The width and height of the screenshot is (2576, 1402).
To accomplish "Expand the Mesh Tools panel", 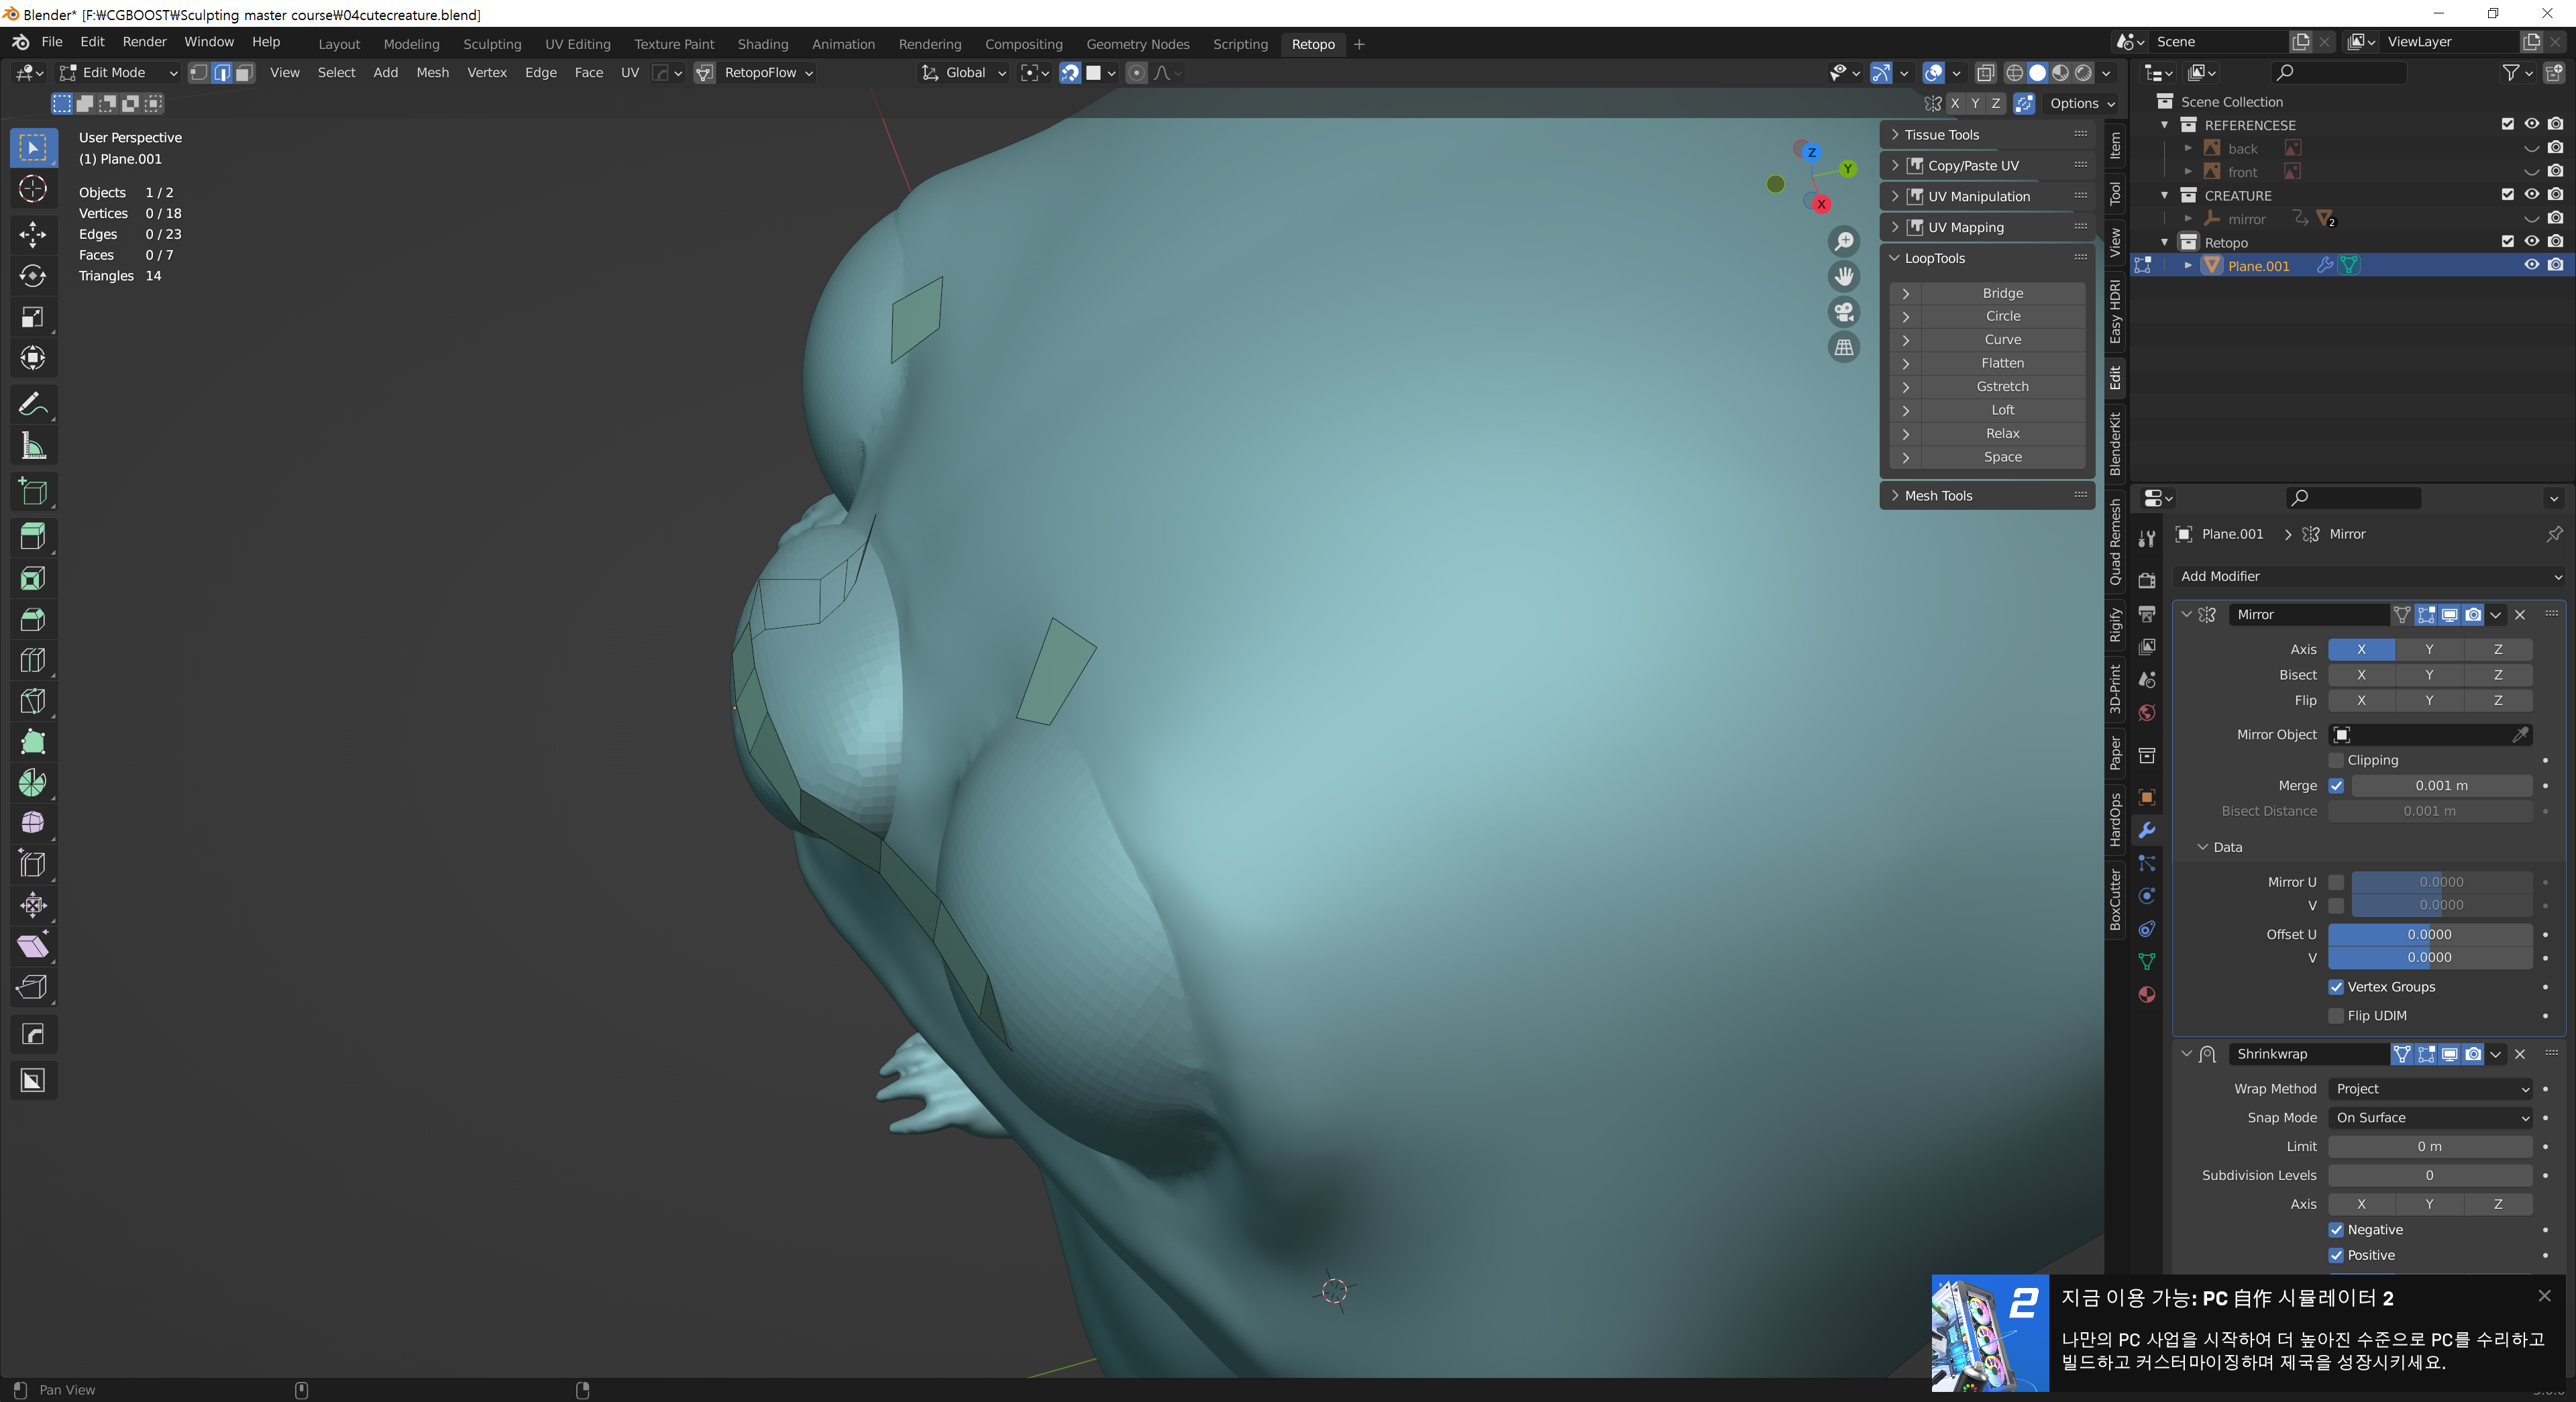I will pyautogui.click(x=1938, y=496).
